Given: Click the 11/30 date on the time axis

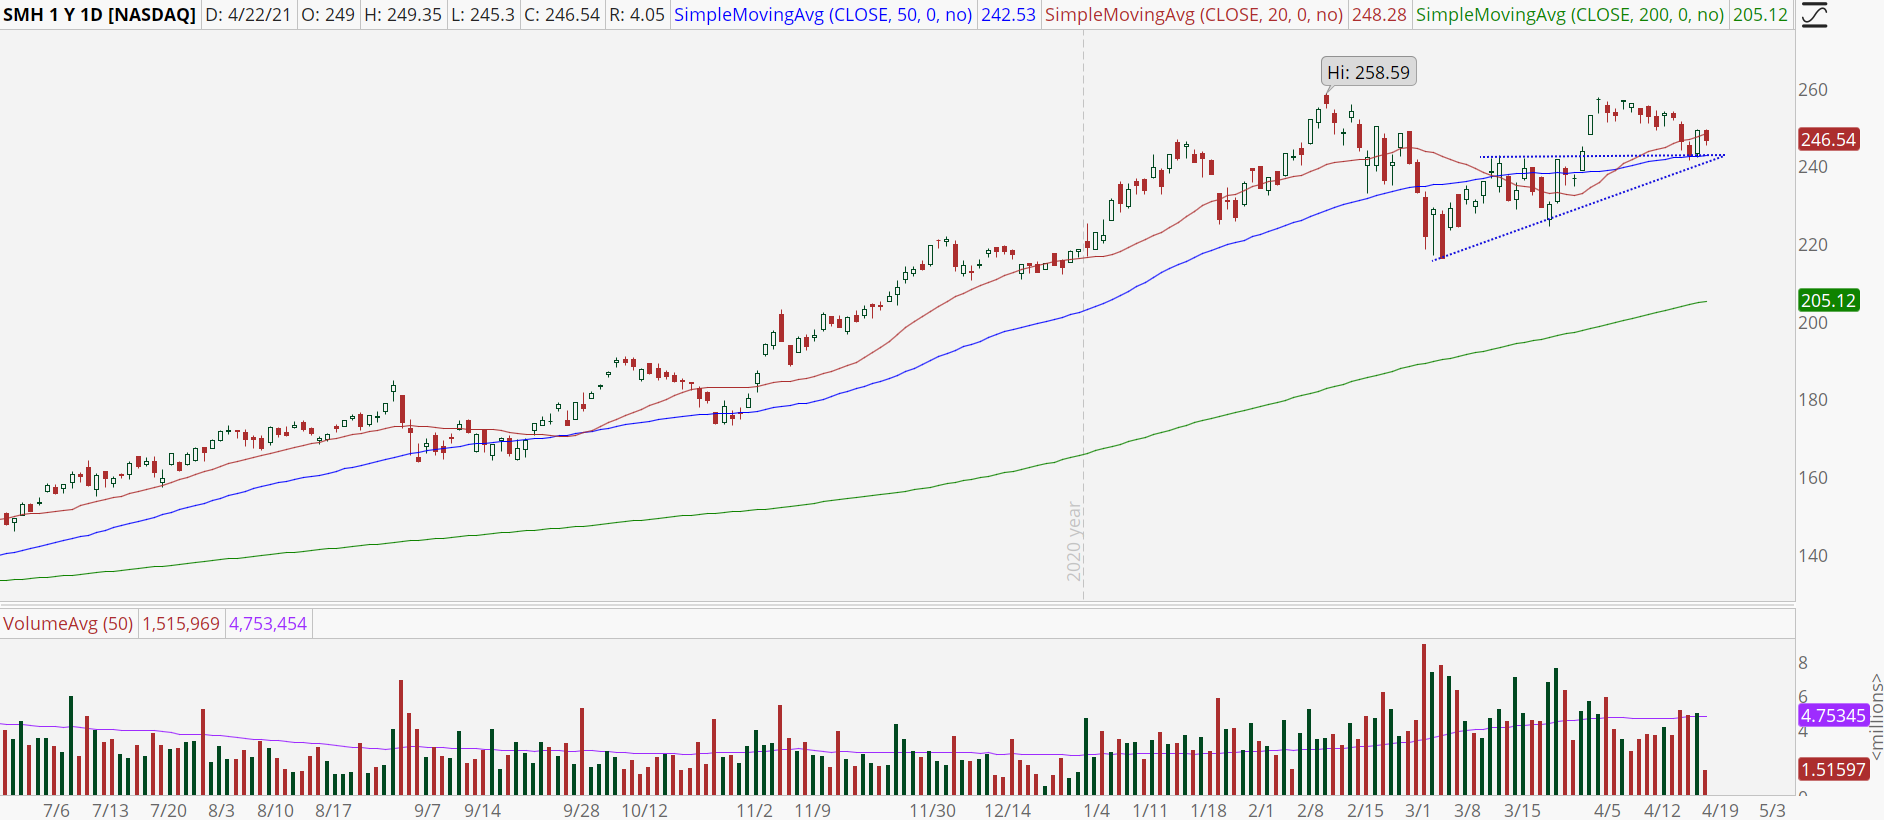Looking at the screenshot, I should [x=932, y=810].
